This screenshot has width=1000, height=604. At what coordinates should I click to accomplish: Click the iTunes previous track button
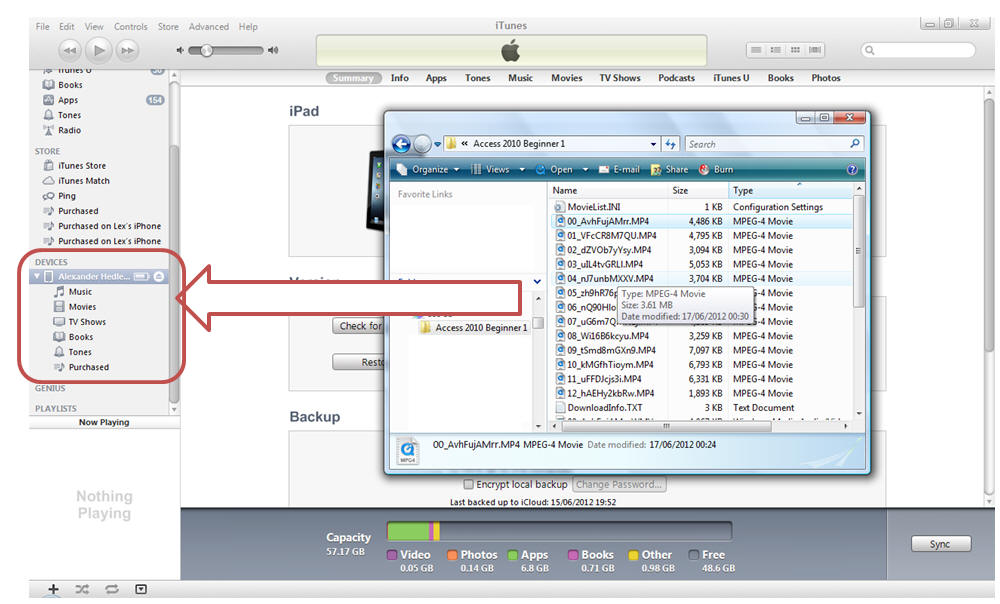coord(70,50)
